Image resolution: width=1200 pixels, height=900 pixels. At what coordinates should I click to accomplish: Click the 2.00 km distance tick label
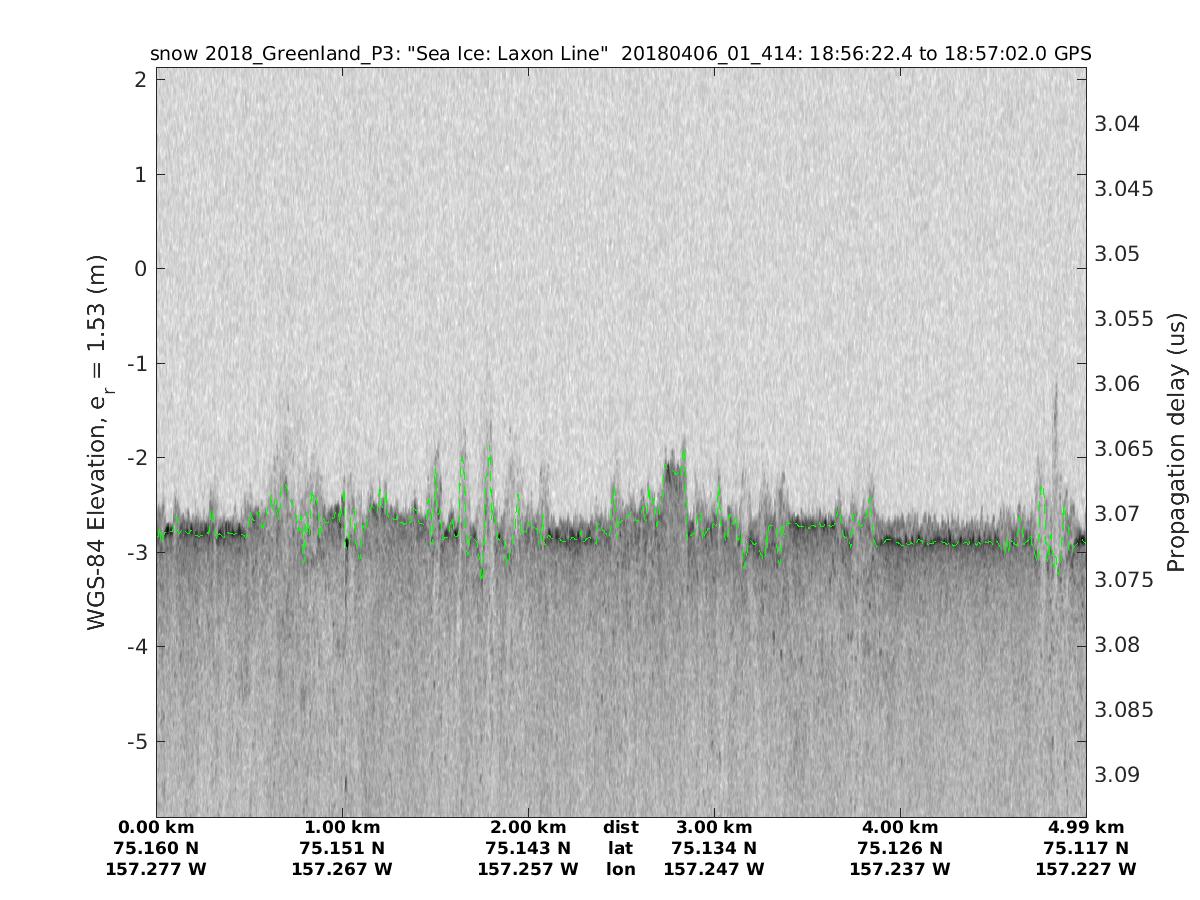[x=528, y=827]
